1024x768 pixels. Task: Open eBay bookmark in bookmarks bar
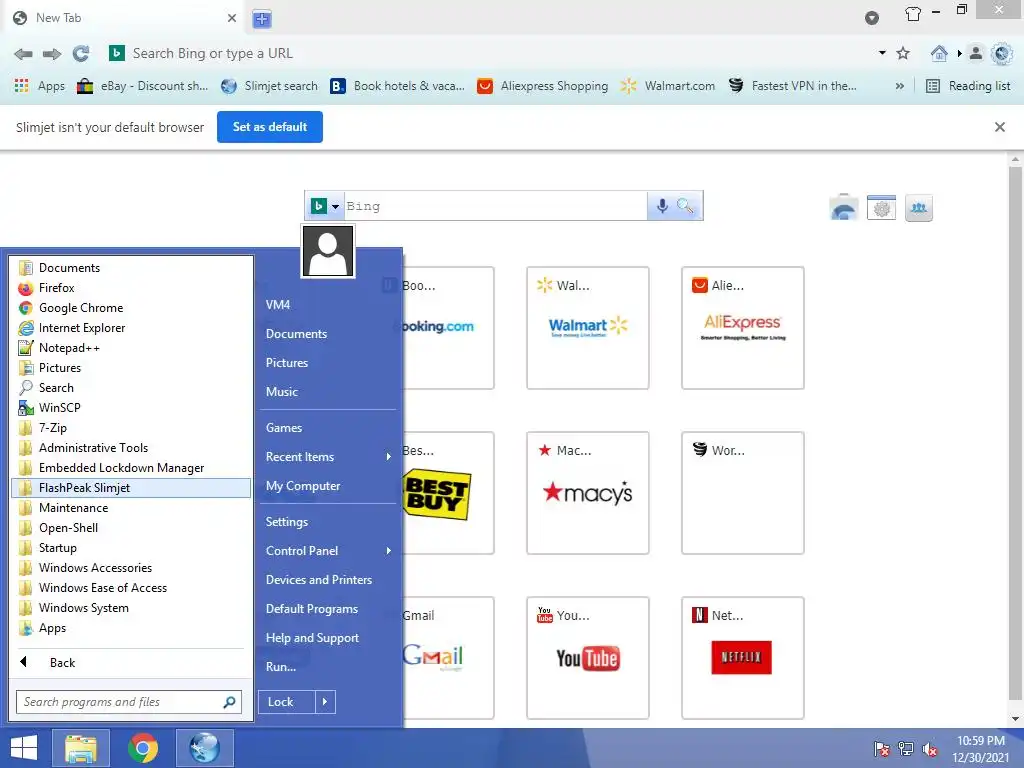click(x=142, y=86)
